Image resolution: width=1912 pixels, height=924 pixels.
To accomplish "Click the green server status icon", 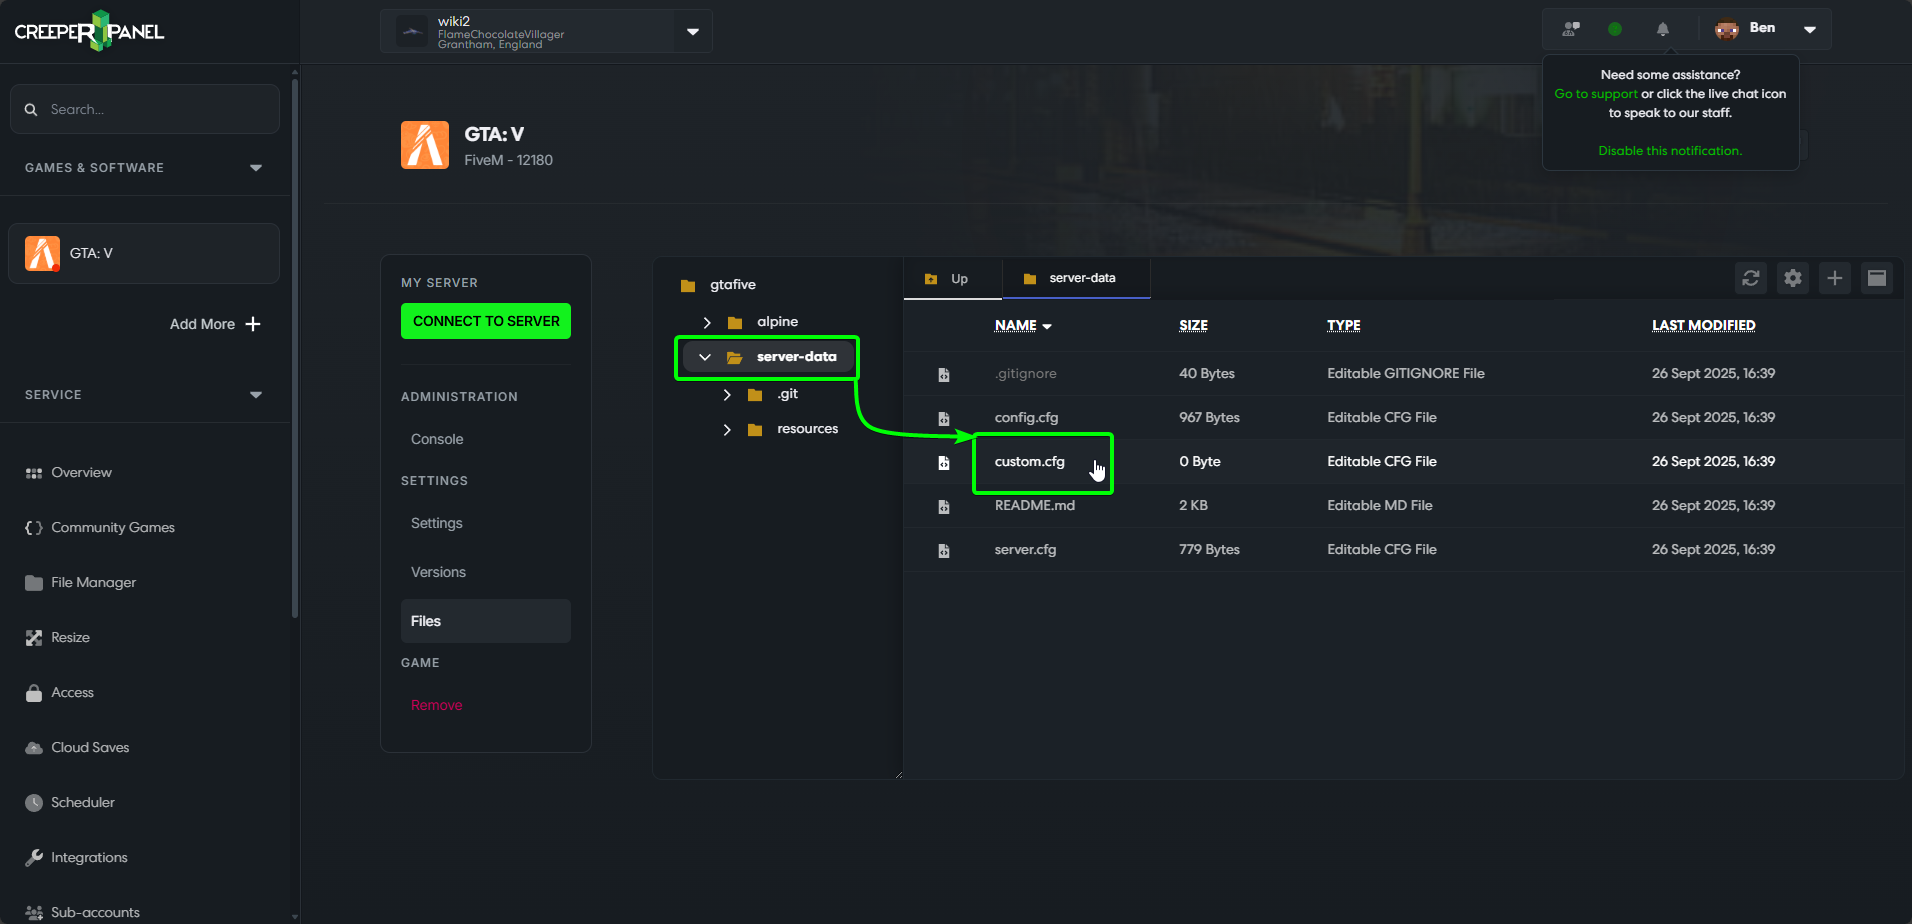I will coord(1615,29).
